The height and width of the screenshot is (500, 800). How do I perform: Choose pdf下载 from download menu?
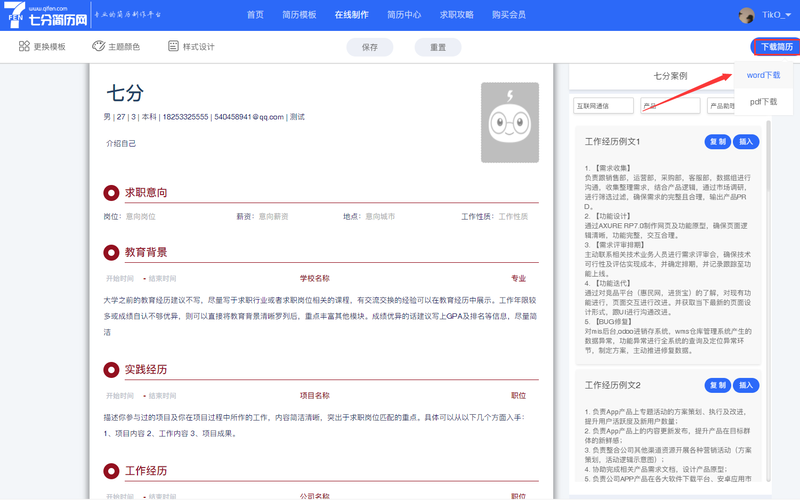pyautogui.click(x=763, y=102)
